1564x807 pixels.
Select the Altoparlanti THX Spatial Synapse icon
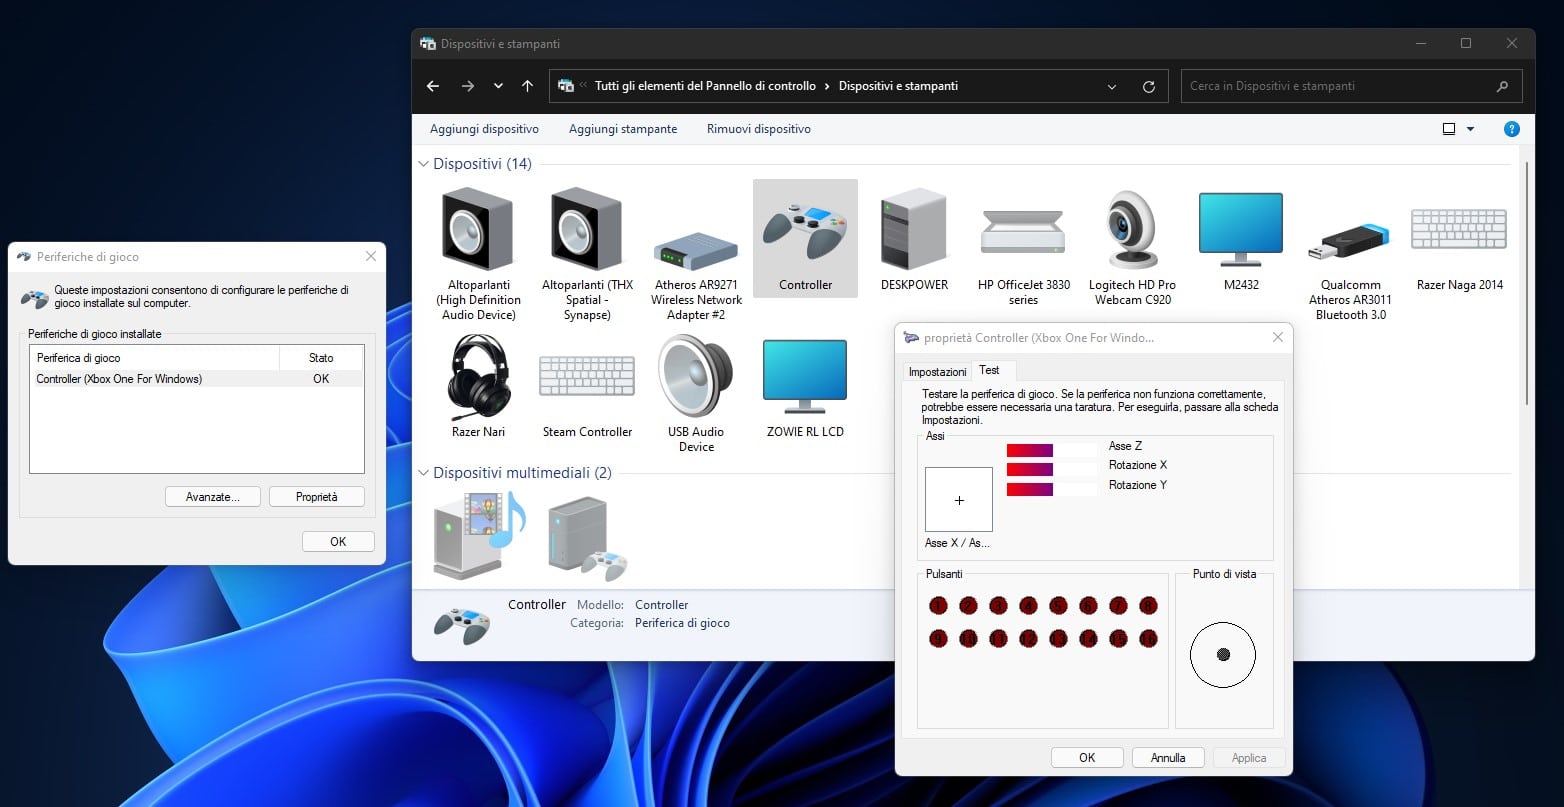(587, 230)
